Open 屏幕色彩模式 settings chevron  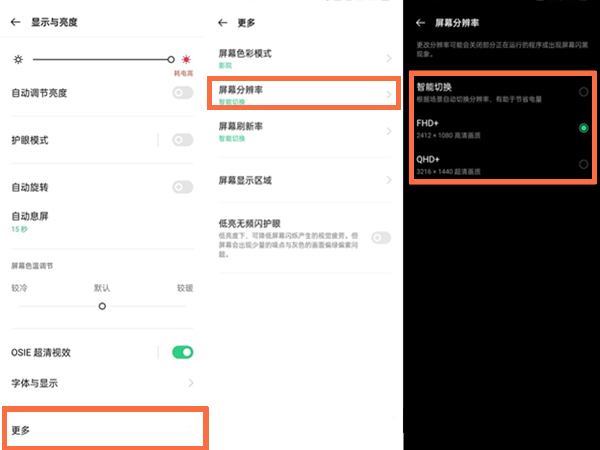389,59
